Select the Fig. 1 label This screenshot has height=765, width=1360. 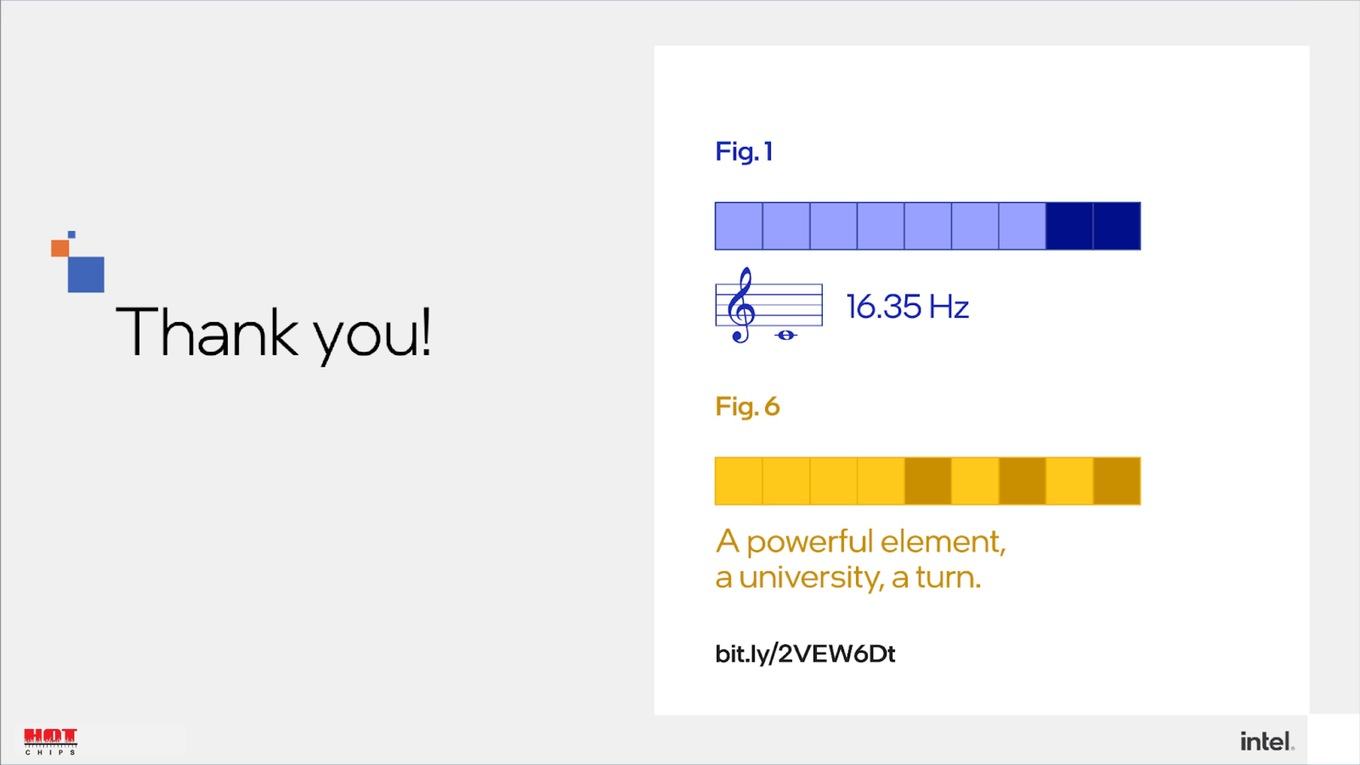click(744, 152)
